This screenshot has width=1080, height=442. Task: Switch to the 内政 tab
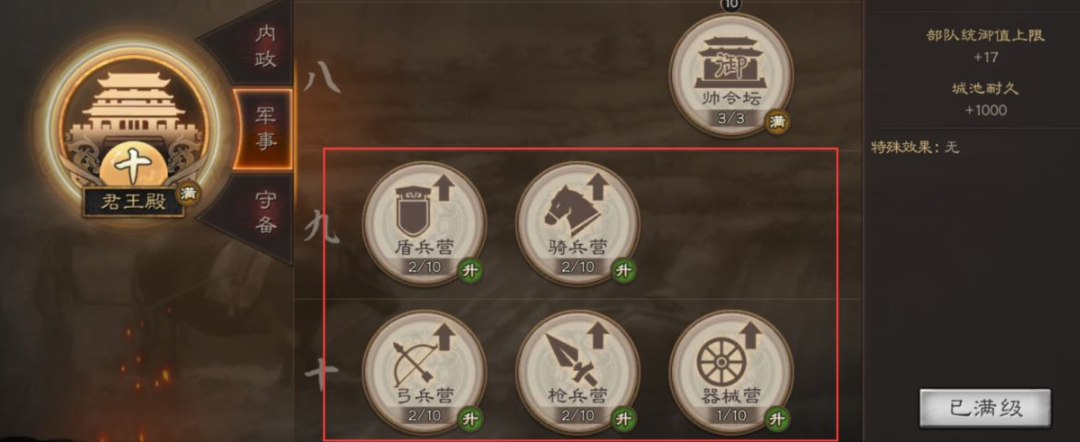[x=265, y=45]
